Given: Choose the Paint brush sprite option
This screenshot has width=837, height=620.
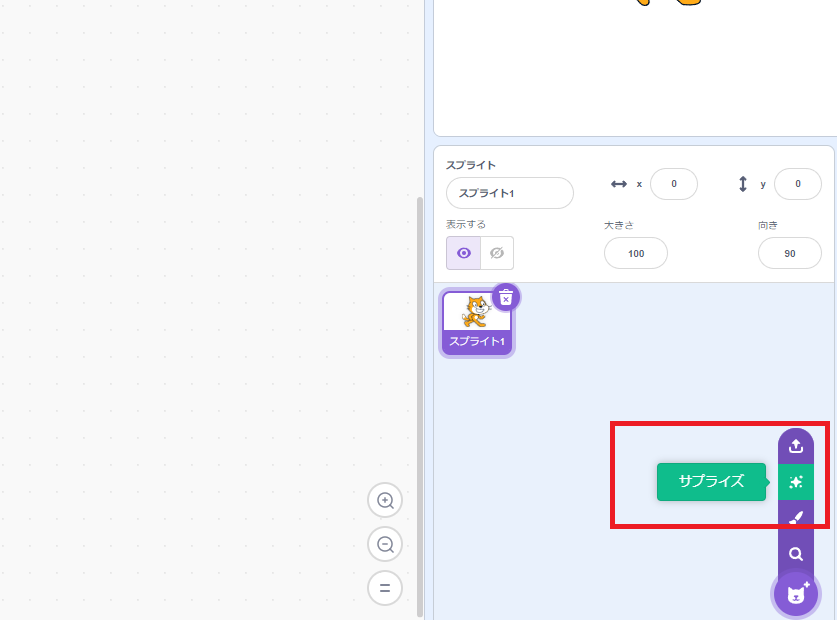Looking at the screenshot, I should (x=796, y=518).
